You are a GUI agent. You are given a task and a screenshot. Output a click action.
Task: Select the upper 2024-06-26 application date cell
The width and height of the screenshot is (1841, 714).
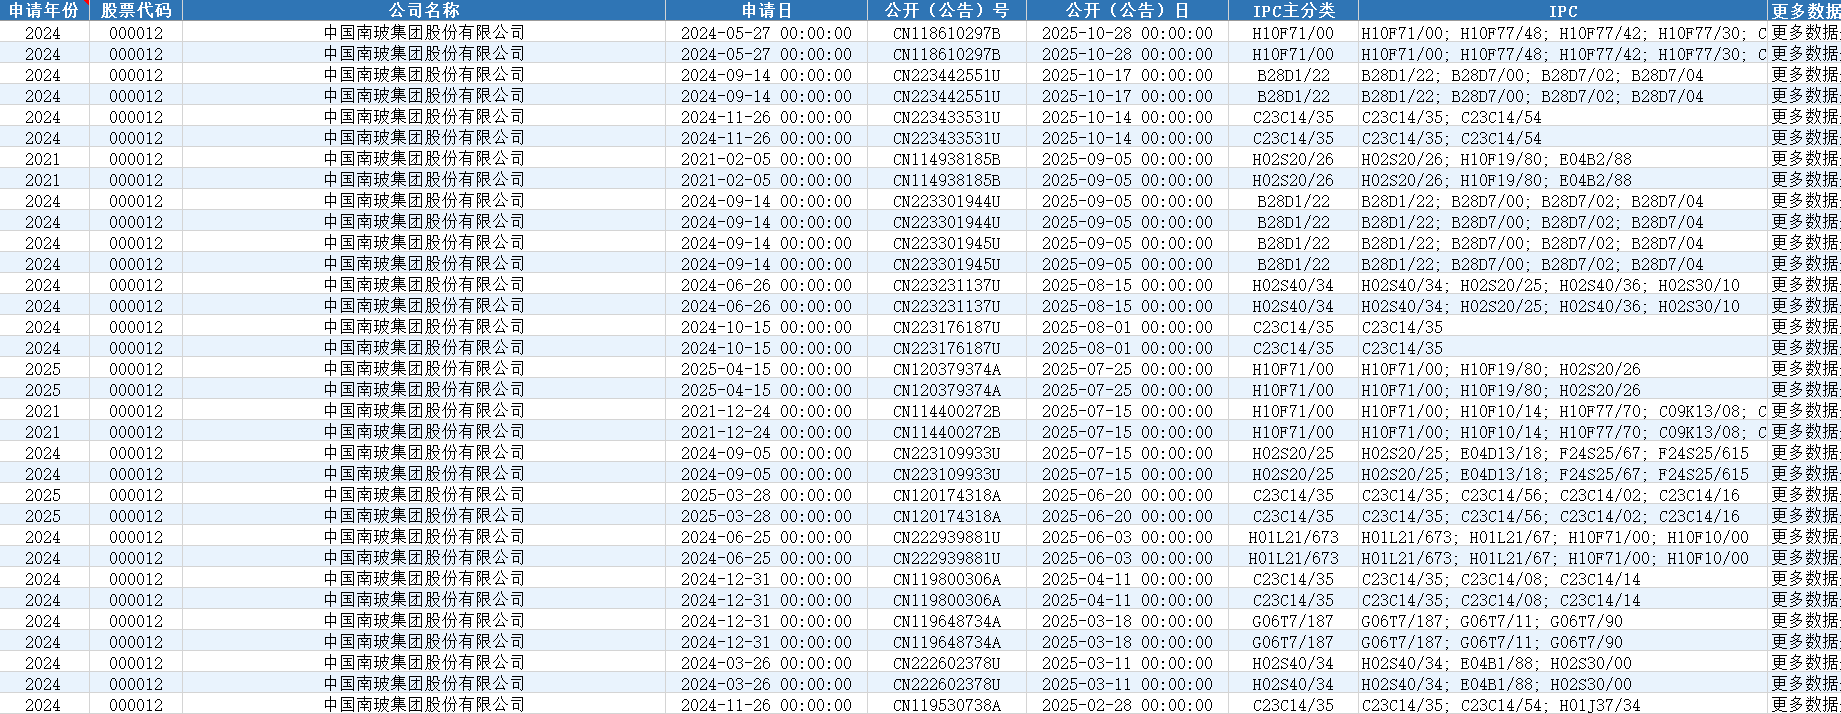pos(766,284)
